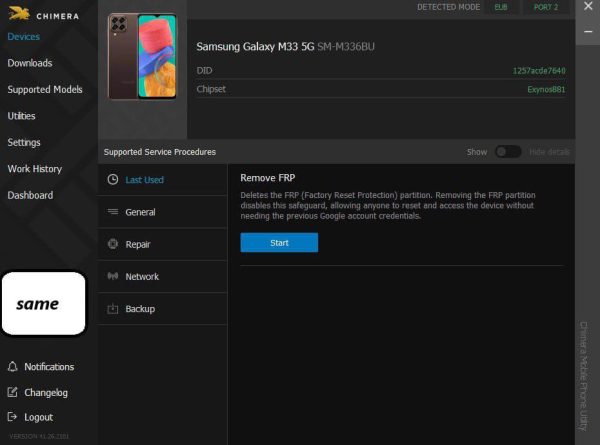
Task: Click the SM-M336BU model code
Action: pos(346,47)
